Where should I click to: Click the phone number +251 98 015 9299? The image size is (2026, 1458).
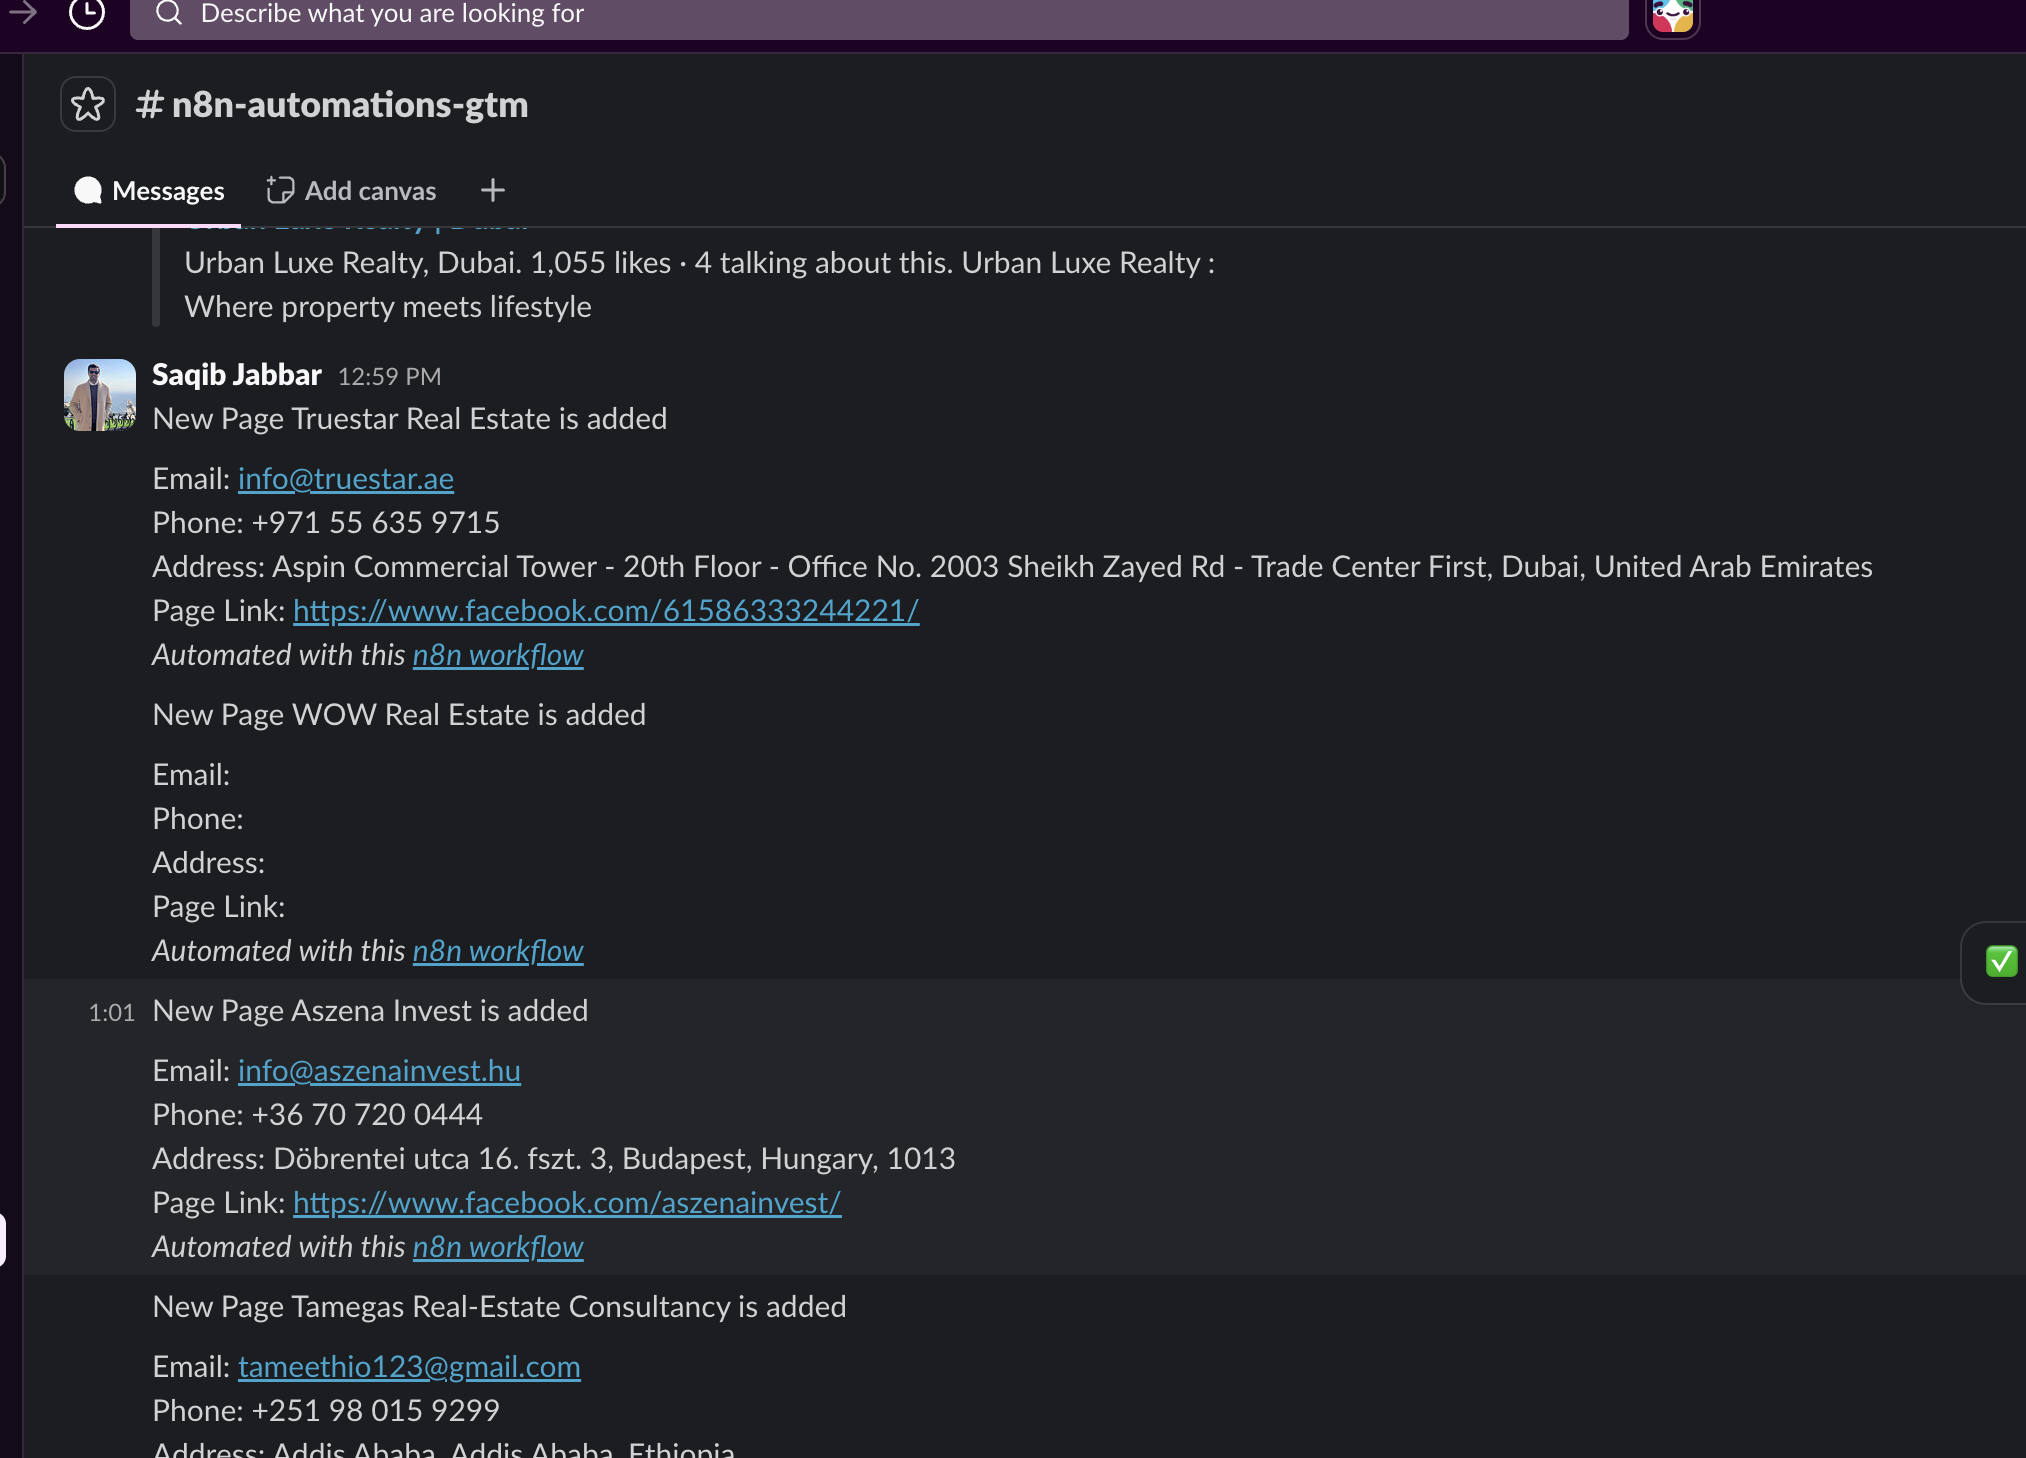[x=376, y=1411]
